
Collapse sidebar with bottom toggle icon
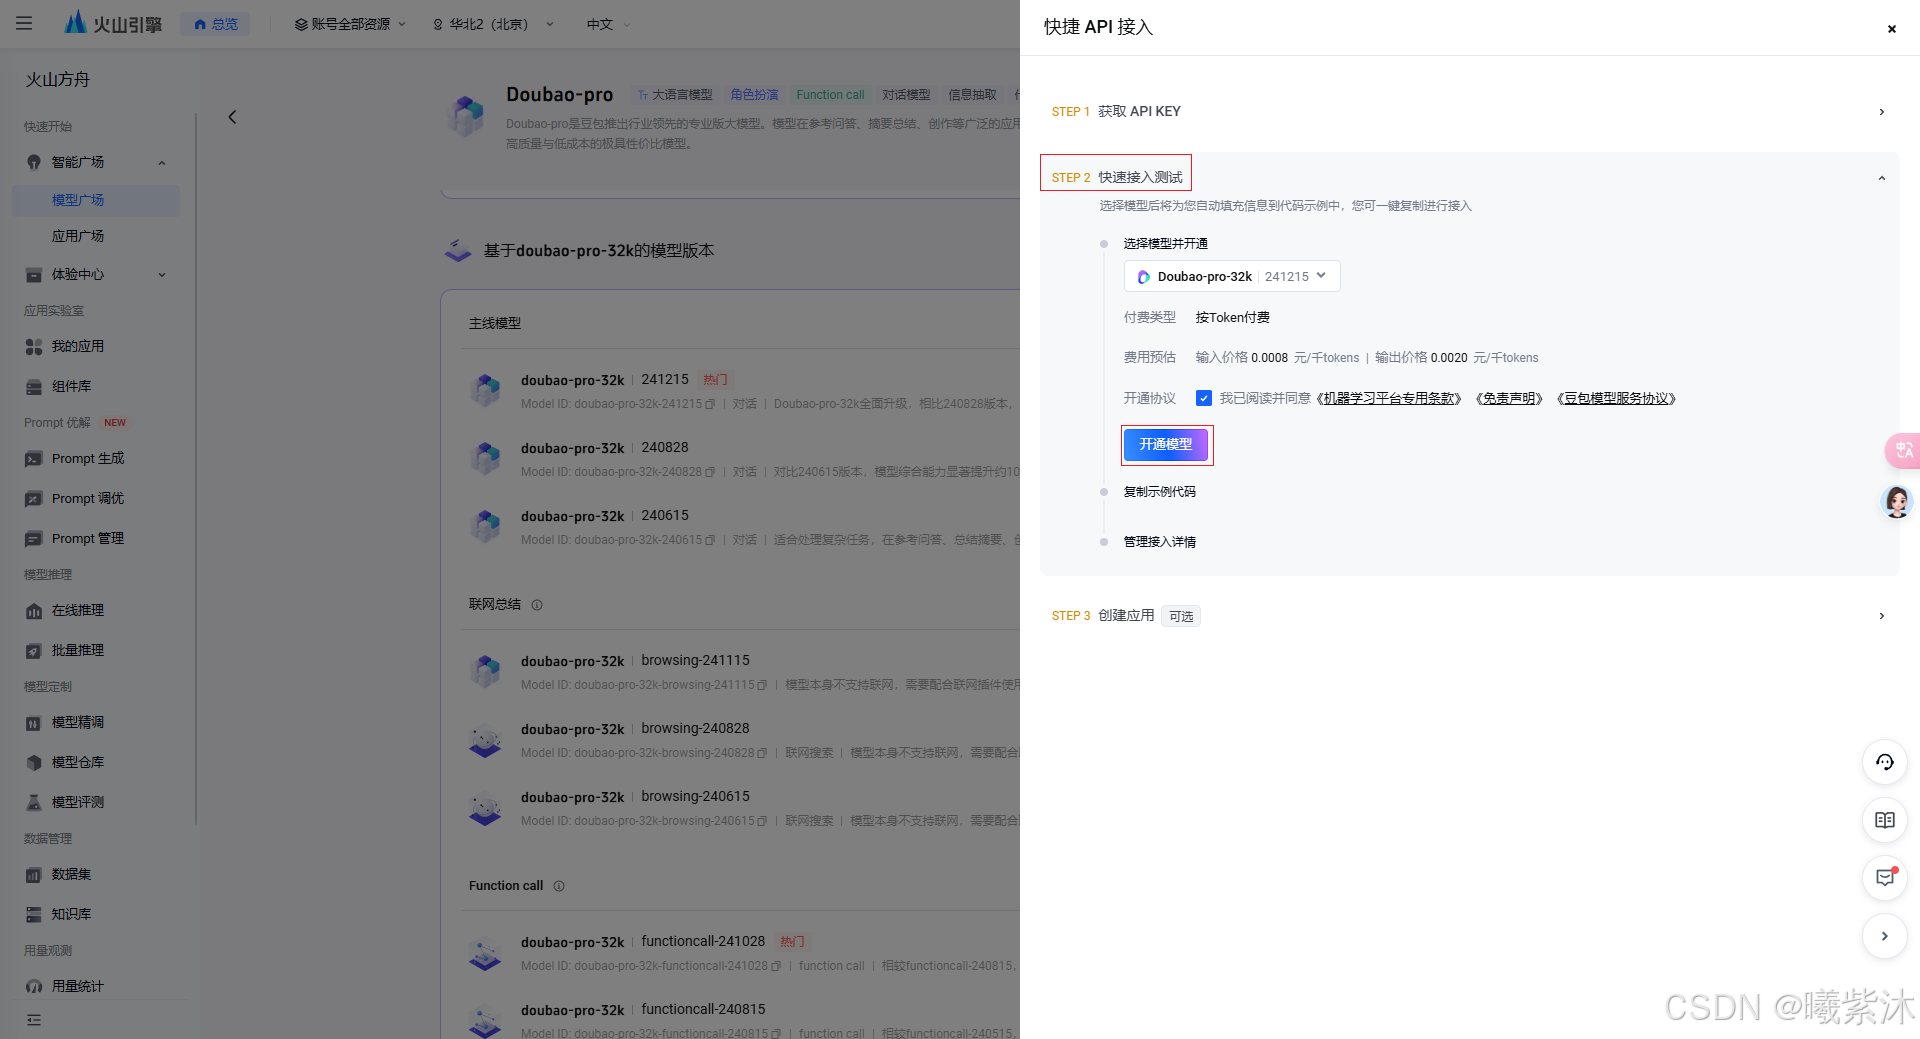pyautogui.click(x=34, y=1020)
